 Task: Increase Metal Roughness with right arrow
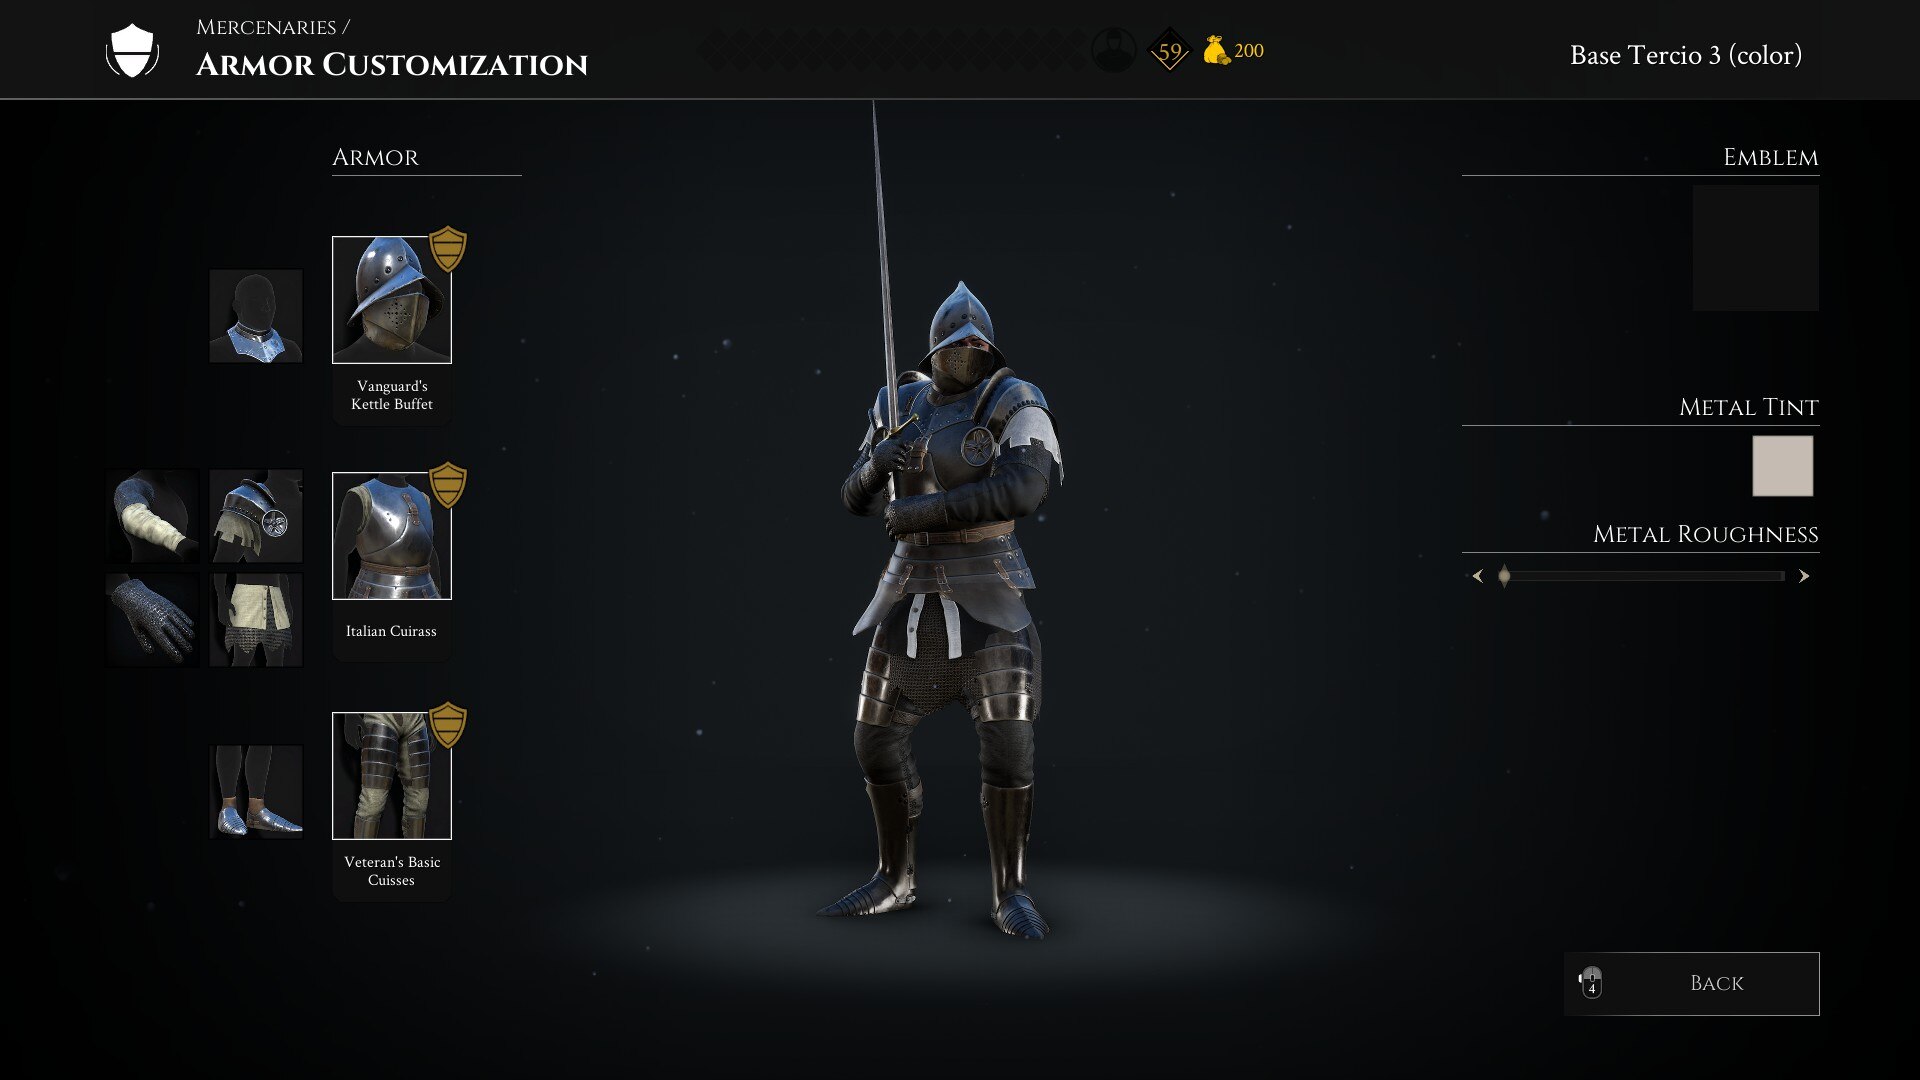pos(1804,576)
